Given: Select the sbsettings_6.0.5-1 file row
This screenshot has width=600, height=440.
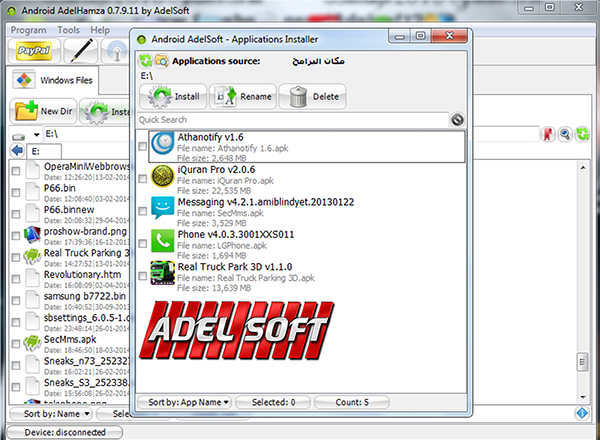Looking at the screenshot, I should (x=70, y=322).
